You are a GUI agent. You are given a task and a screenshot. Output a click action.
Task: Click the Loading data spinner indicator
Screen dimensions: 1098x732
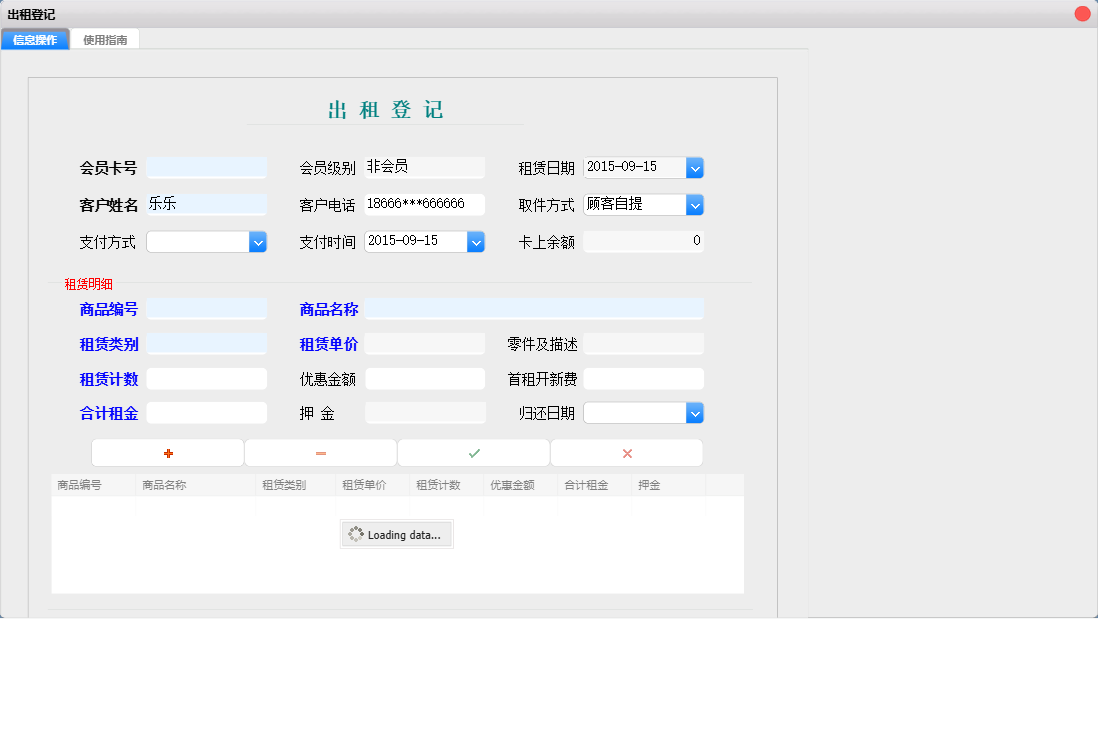click(x=396, y=533)
